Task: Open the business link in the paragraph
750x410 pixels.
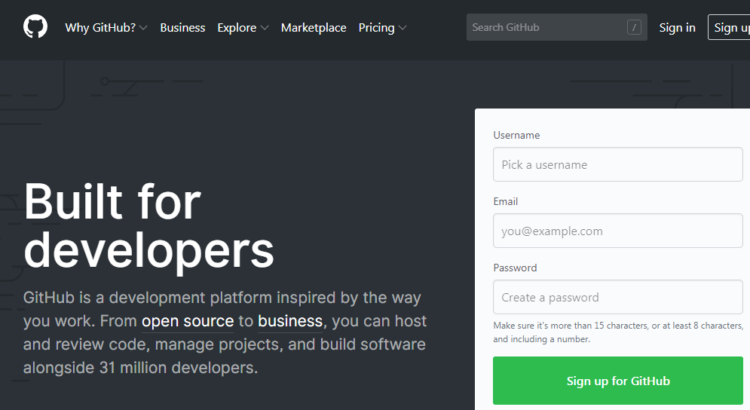Action: (290, 321)
